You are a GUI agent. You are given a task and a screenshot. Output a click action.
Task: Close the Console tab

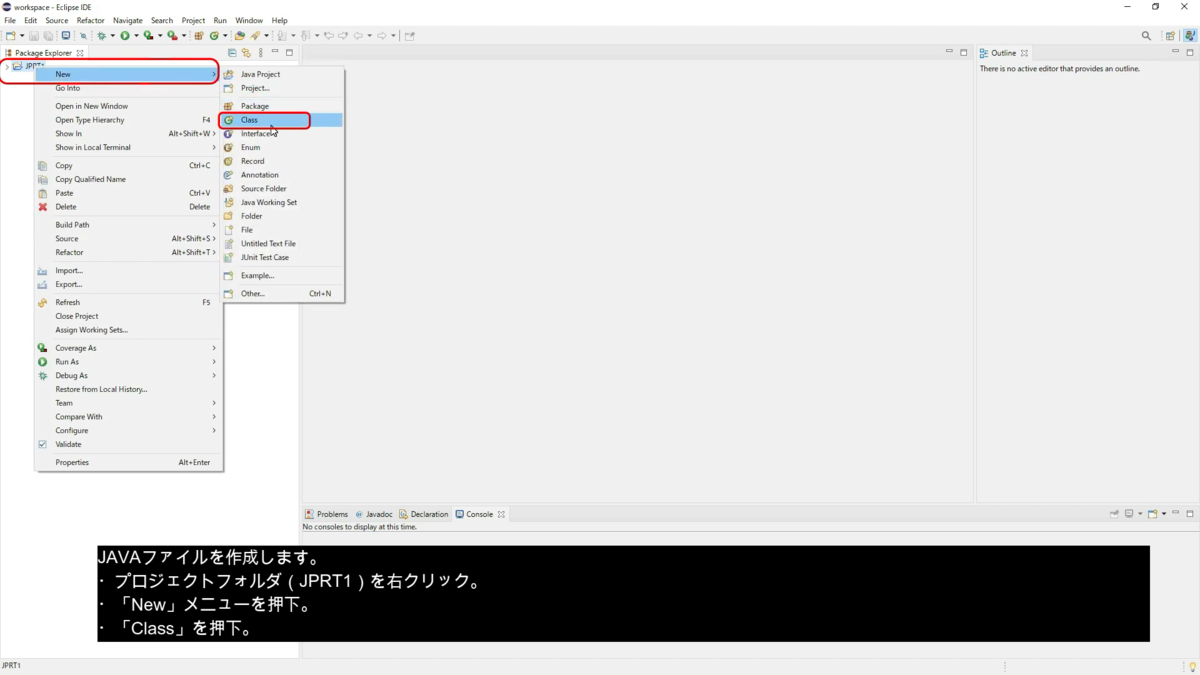501,514
